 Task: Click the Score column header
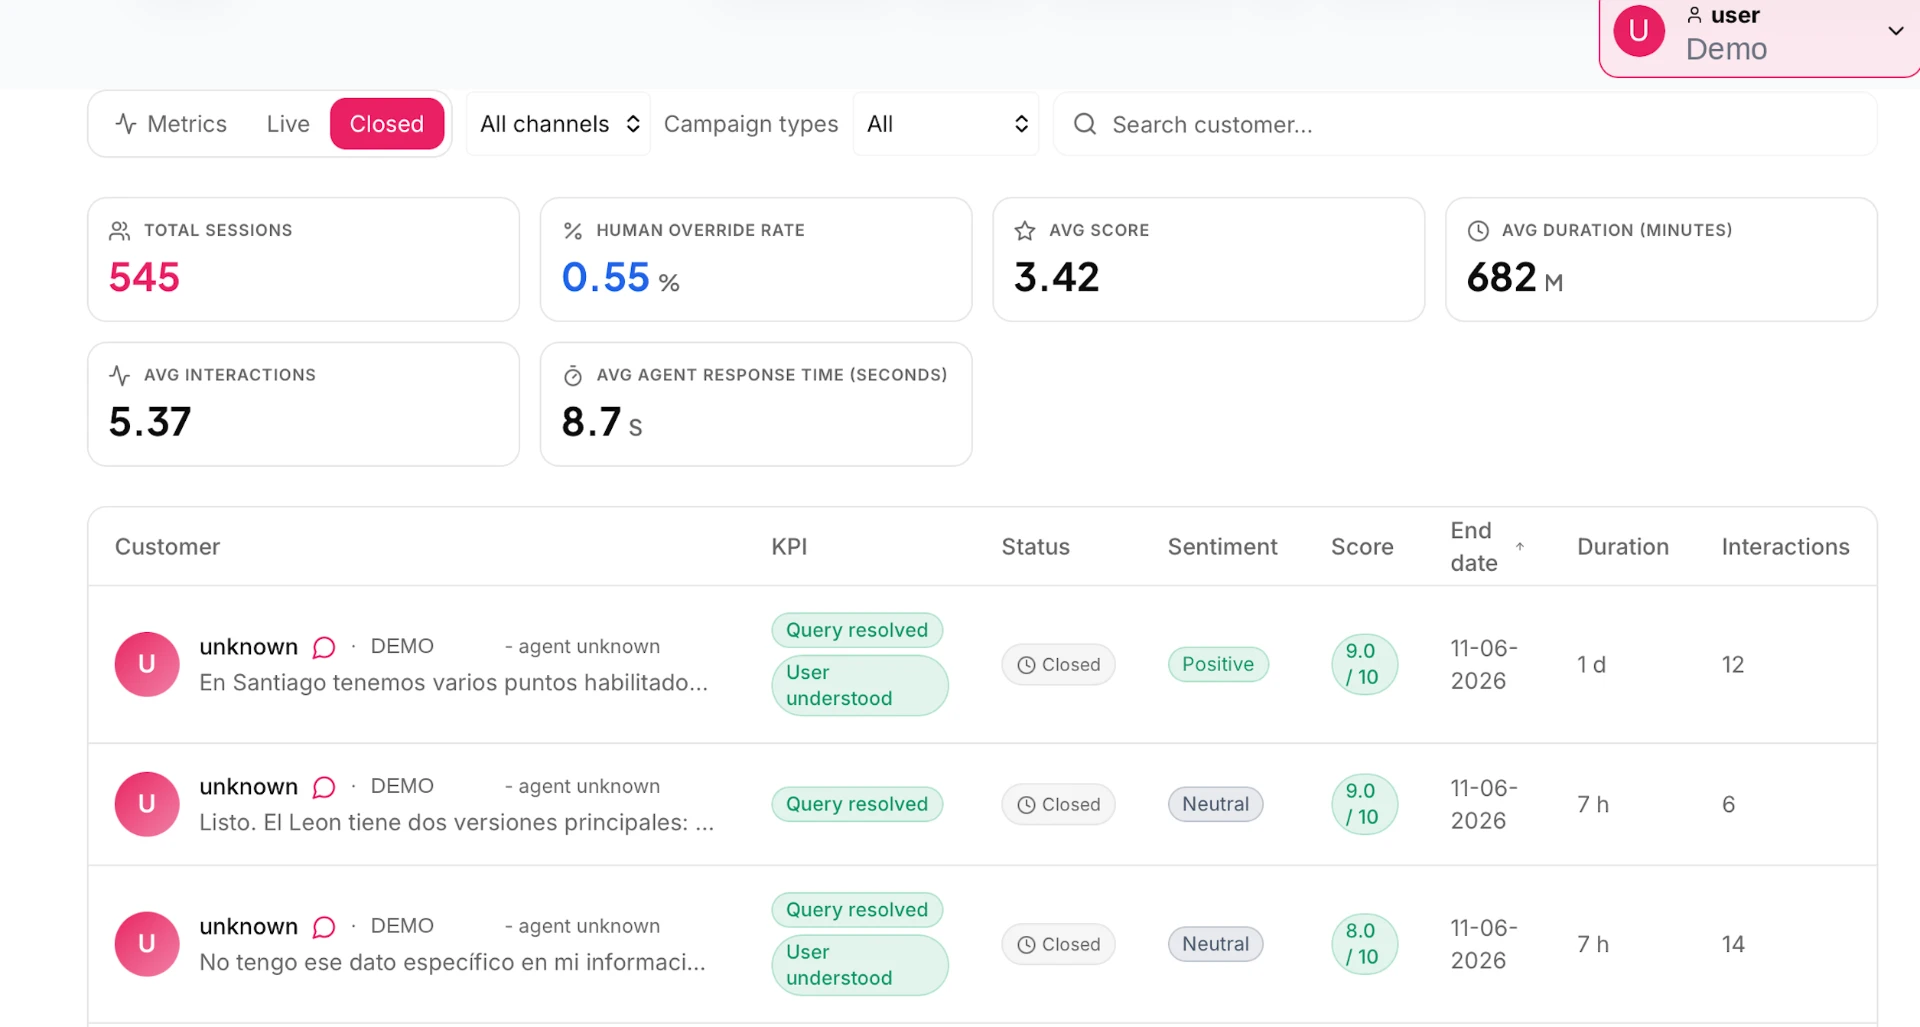pos(1362,547)
